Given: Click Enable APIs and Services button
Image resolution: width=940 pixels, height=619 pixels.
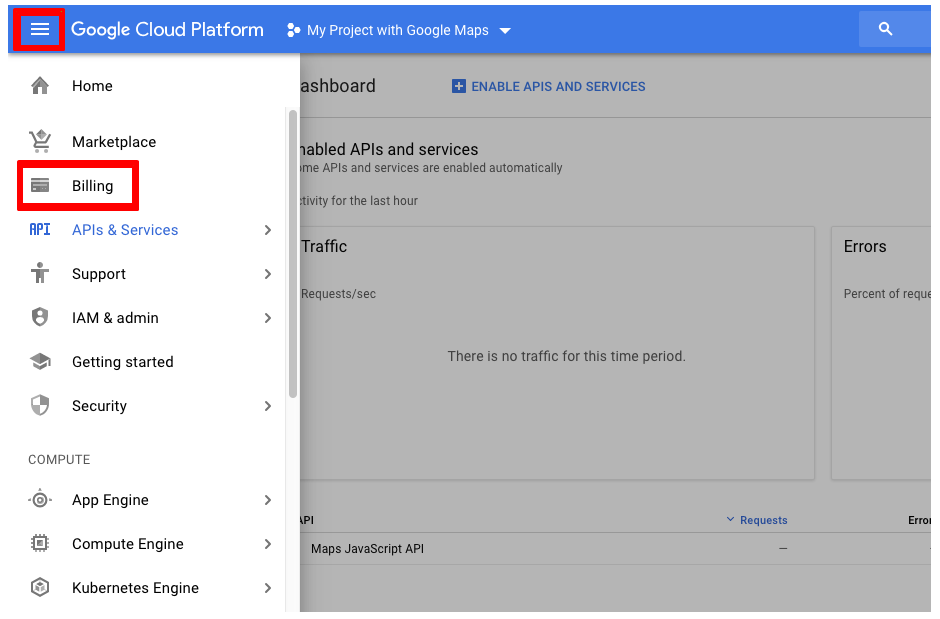Looking at the screenshot, I should (549, 87).
